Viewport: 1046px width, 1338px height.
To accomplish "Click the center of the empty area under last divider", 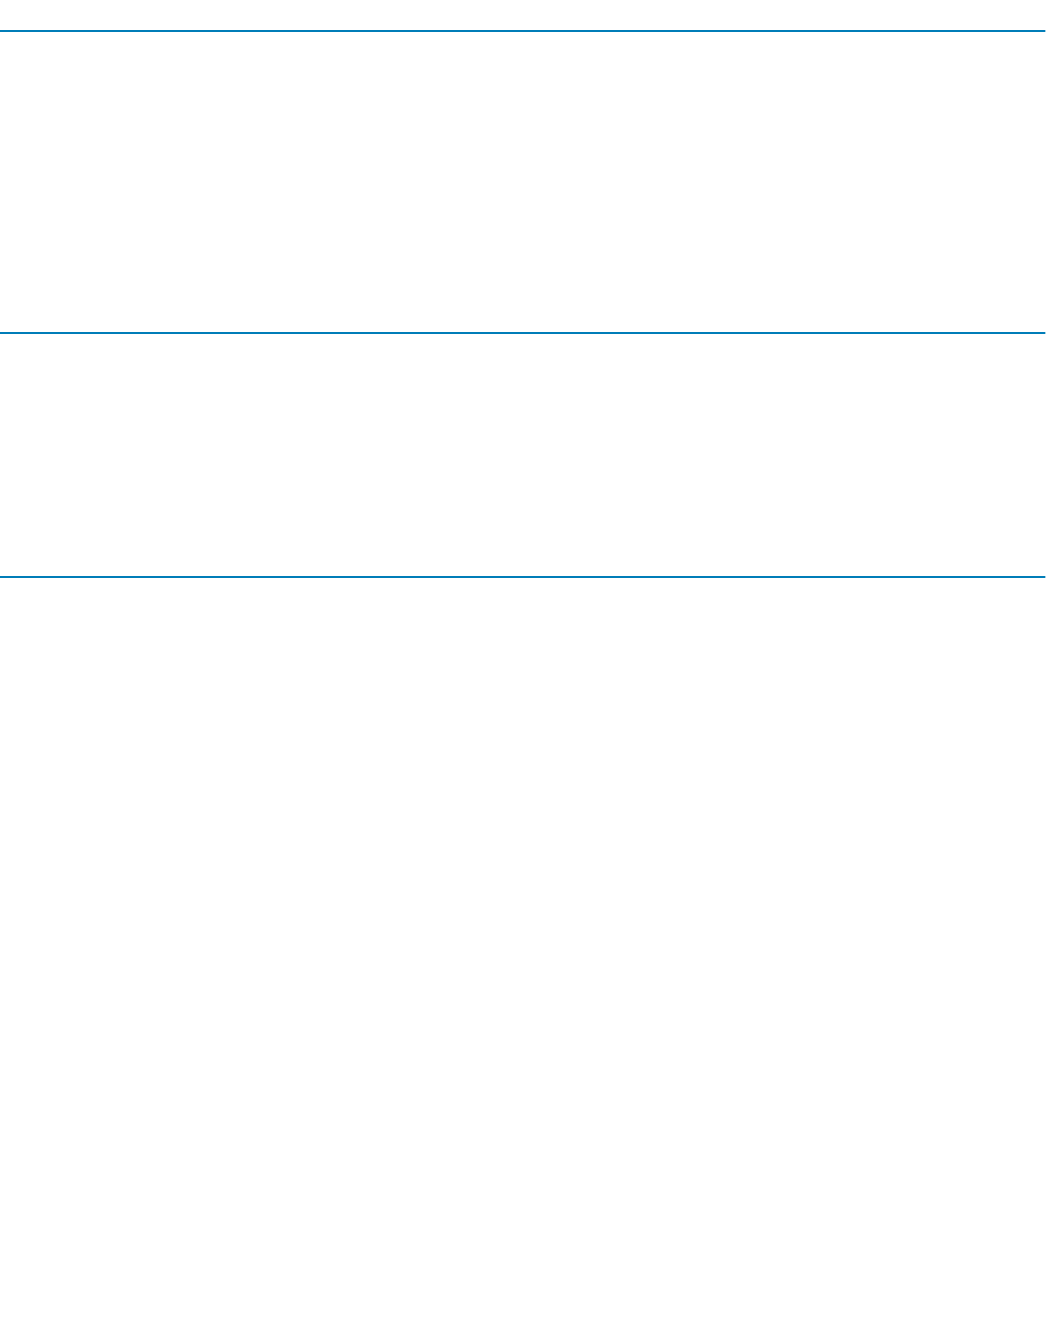I will coord(523,958).
